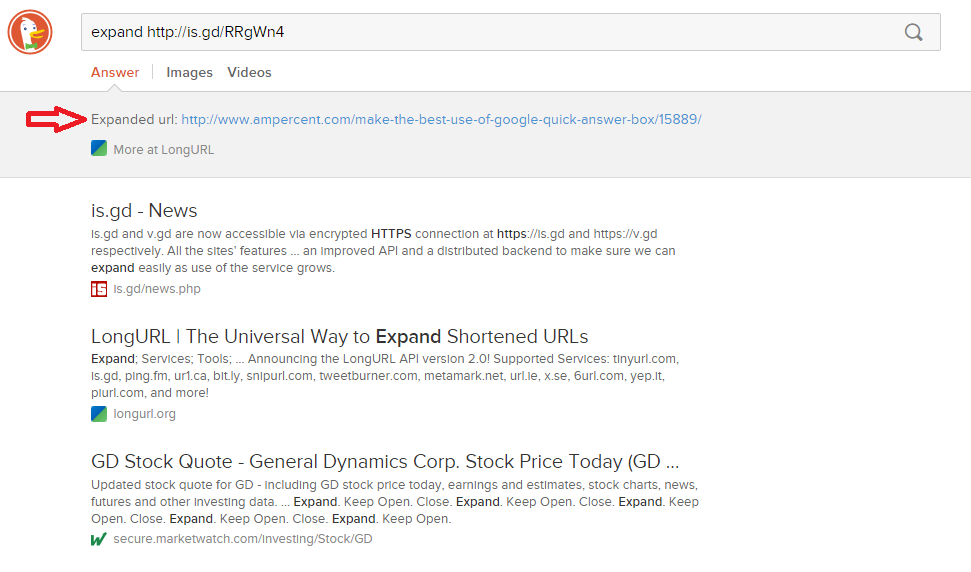This screenshot has width=971, height=572.
Task: Open the expanded ampercent.com URL
Action: (x=441, y=119)
